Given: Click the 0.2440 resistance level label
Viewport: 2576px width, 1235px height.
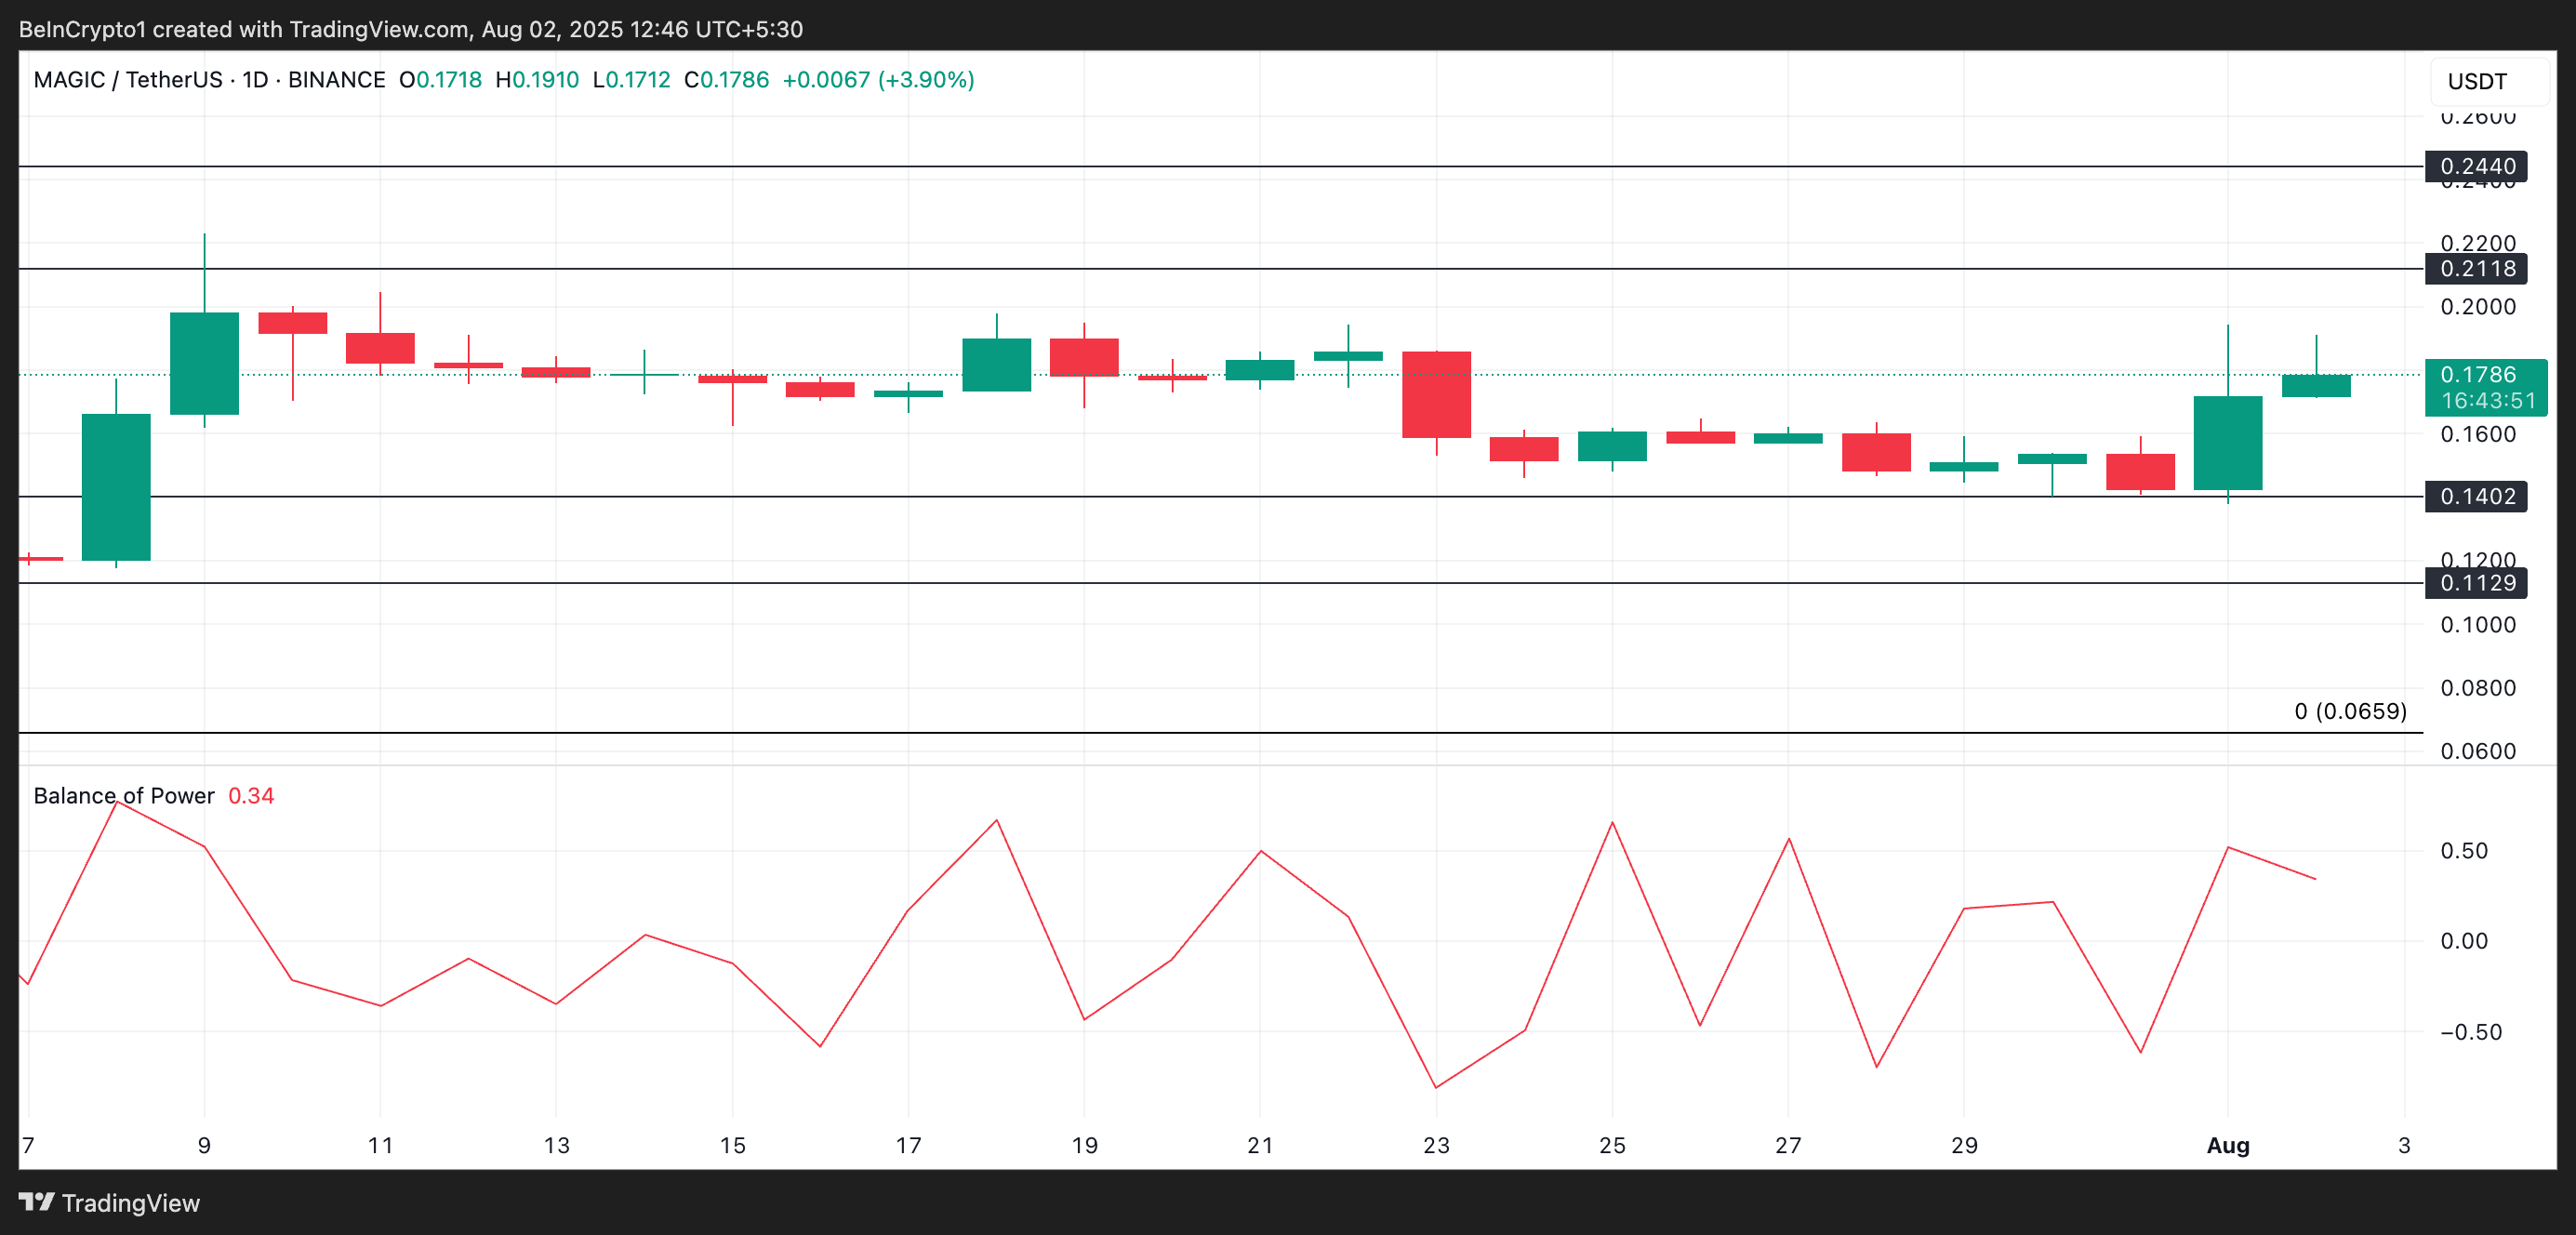Looking at the screenshot, I should (2477, 166).
